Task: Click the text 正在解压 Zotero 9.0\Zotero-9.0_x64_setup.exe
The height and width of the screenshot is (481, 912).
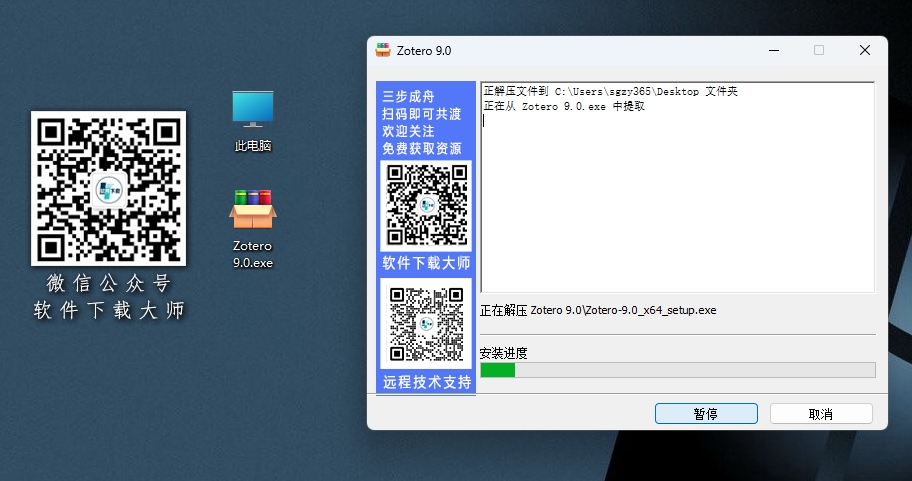Action: tap(598, 310)
